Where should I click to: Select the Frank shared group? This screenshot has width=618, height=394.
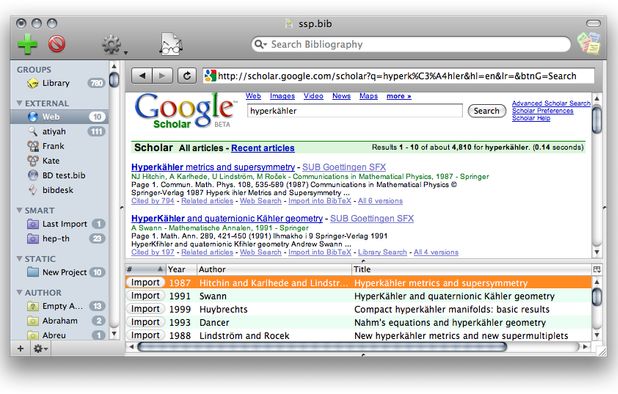tap(59, 146)
